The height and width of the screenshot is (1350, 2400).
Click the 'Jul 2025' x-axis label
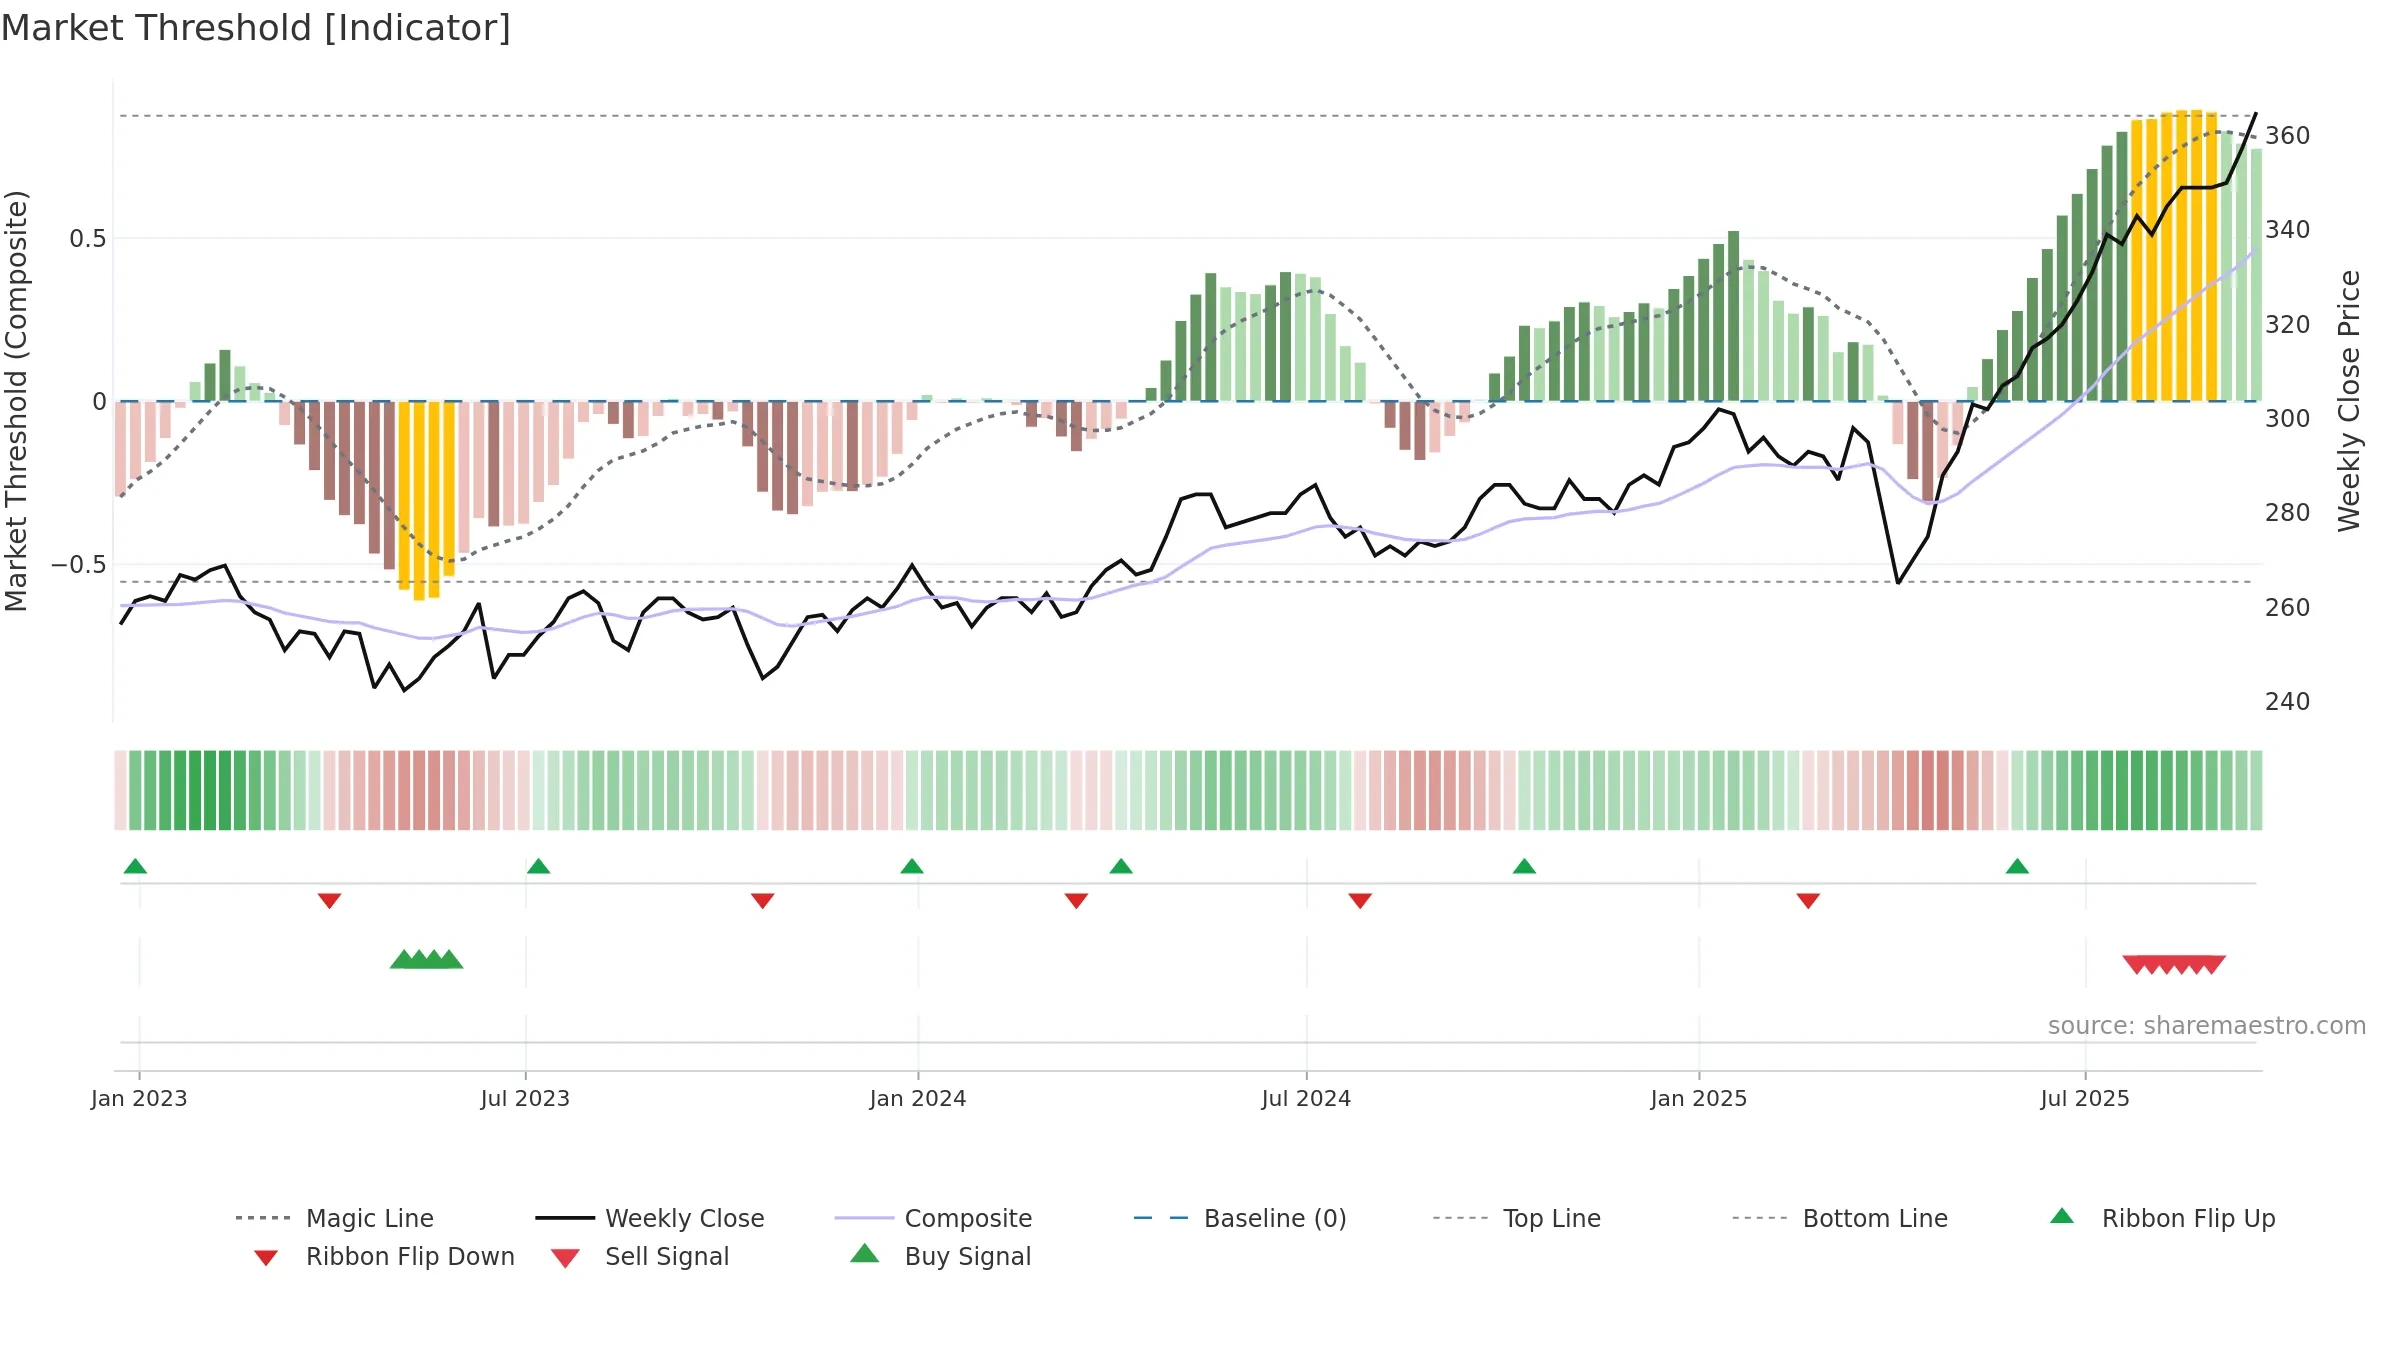point(2085,1098)
